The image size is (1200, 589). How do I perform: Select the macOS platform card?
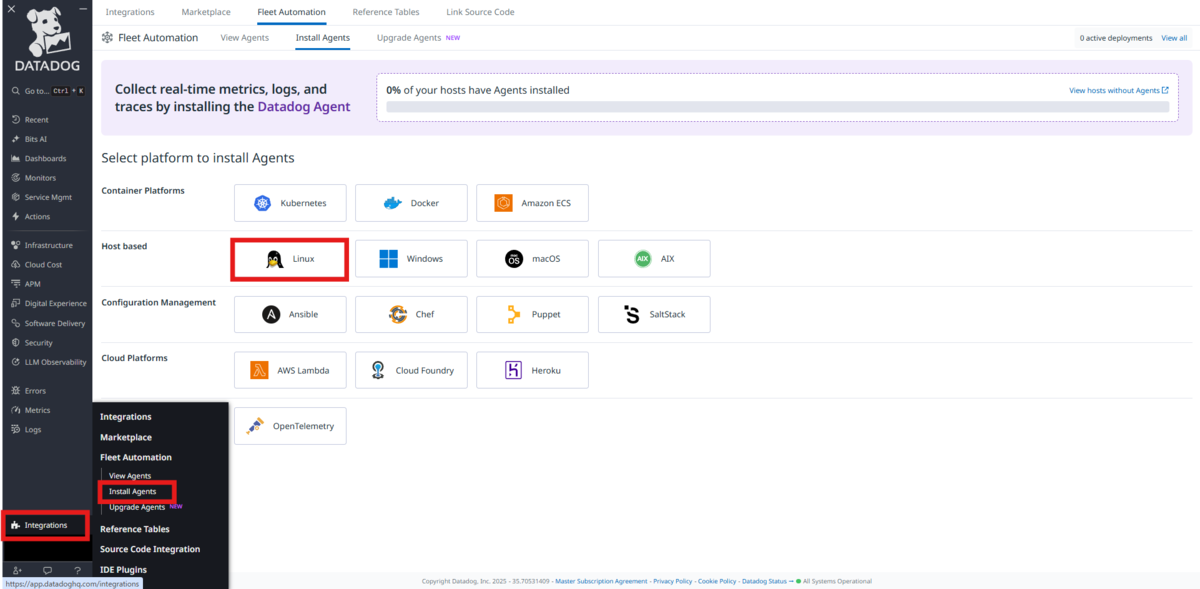tap(532, 259)
